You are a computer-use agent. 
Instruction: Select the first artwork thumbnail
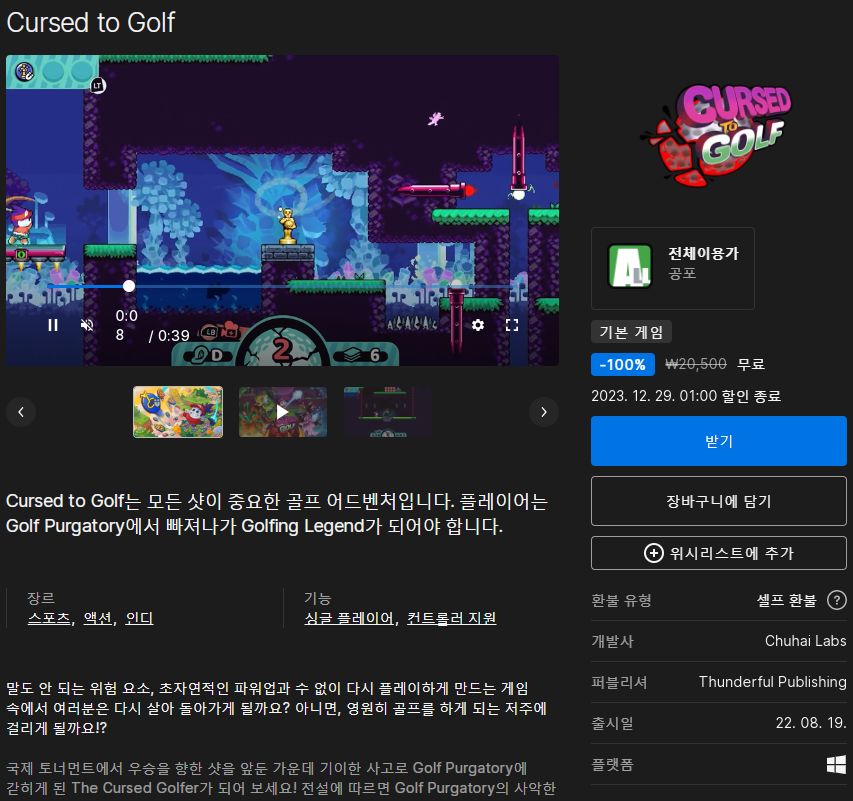tap(178, 412)
